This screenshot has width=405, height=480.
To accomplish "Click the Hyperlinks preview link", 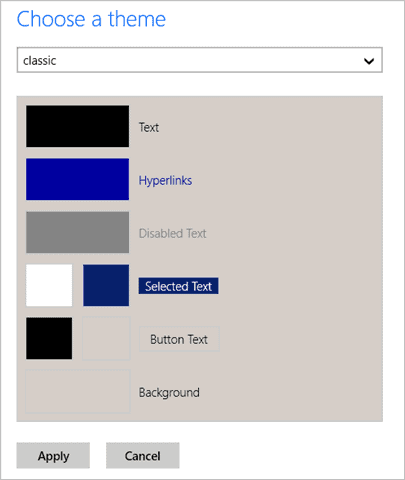I will click(x=165, y=180).
